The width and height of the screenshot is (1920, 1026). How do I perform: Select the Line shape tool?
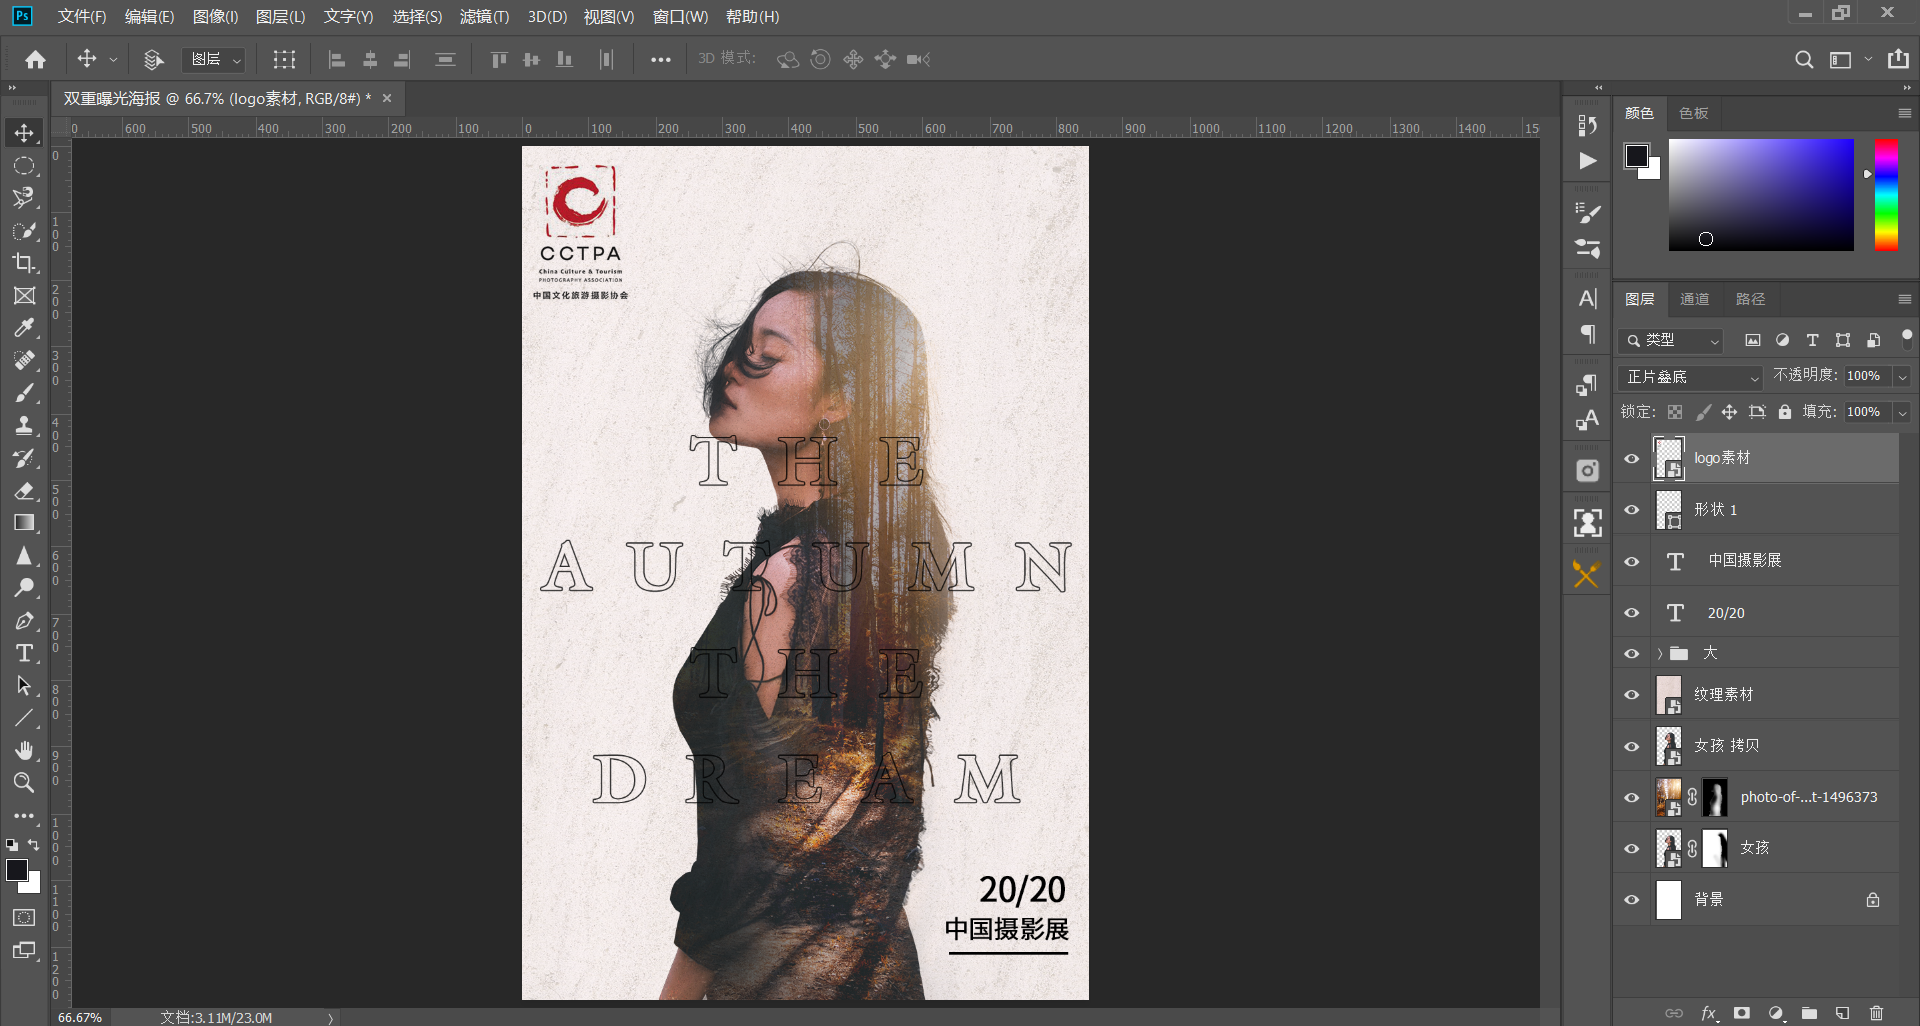[24, 718]
